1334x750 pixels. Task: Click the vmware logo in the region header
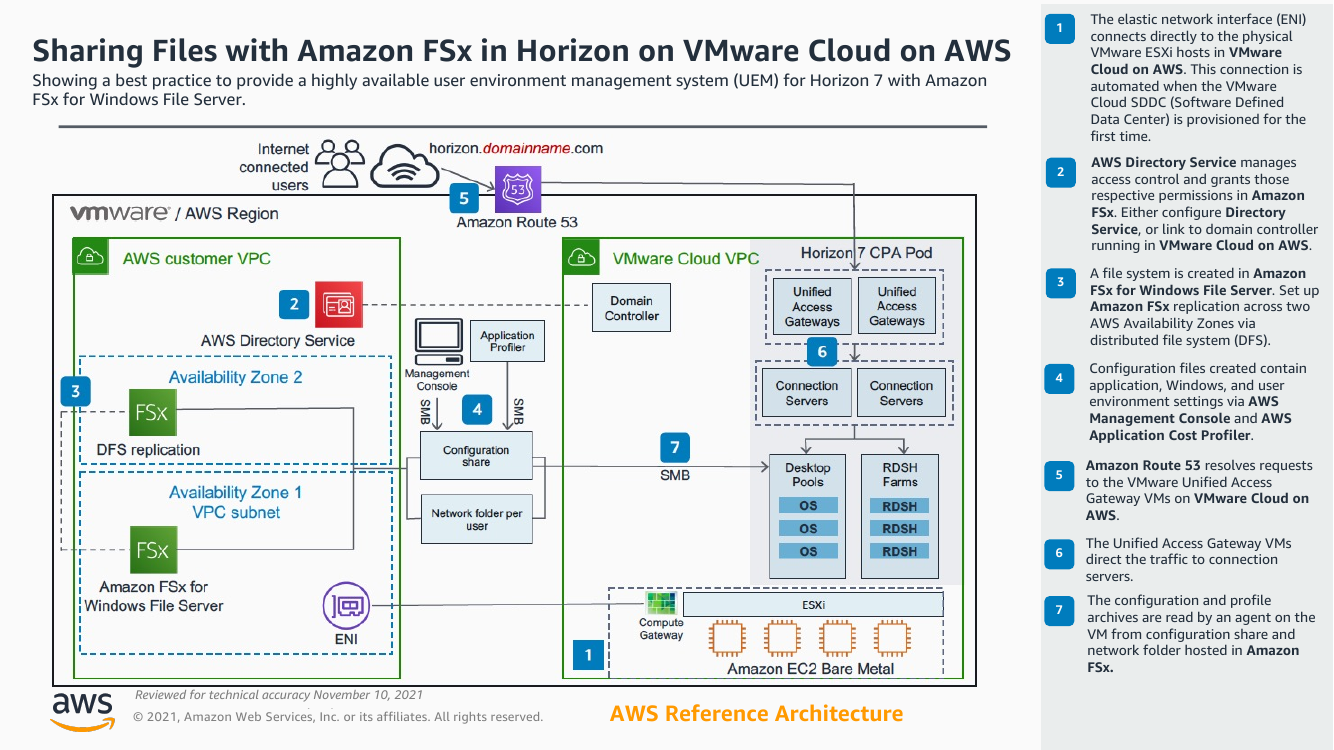click(x=119, y=213)
